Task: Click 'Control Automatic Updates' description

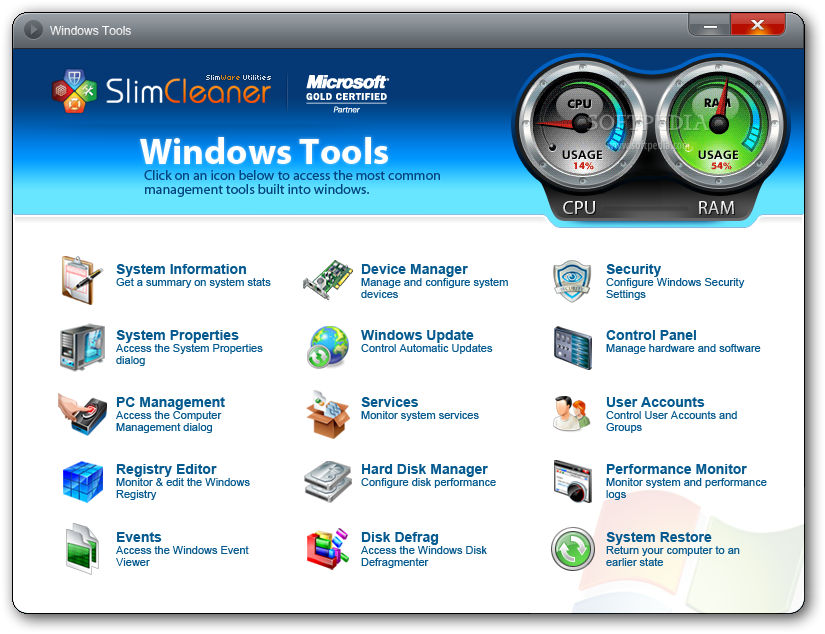Action: coord(427,348)
